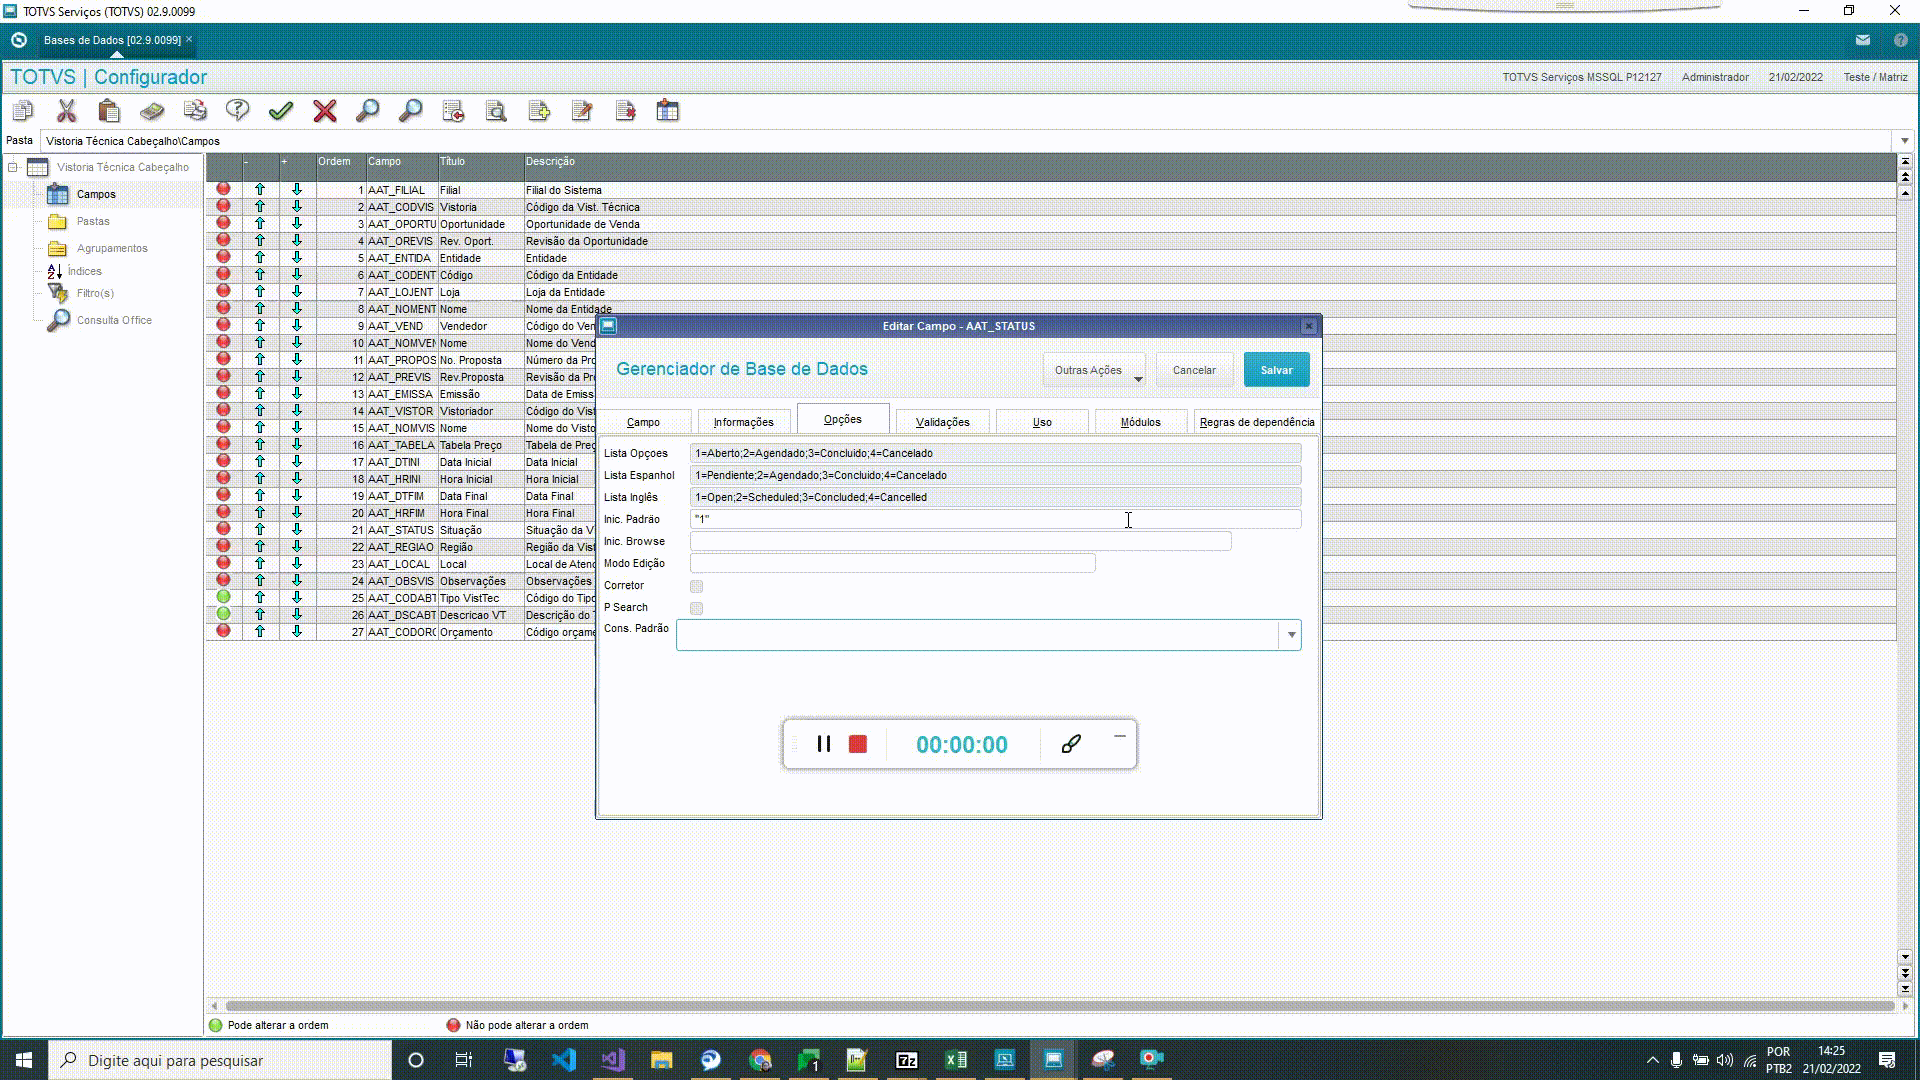Move AAT_CODVIS field up with arrow
1920x1080 pixels.
click(260, 206)
